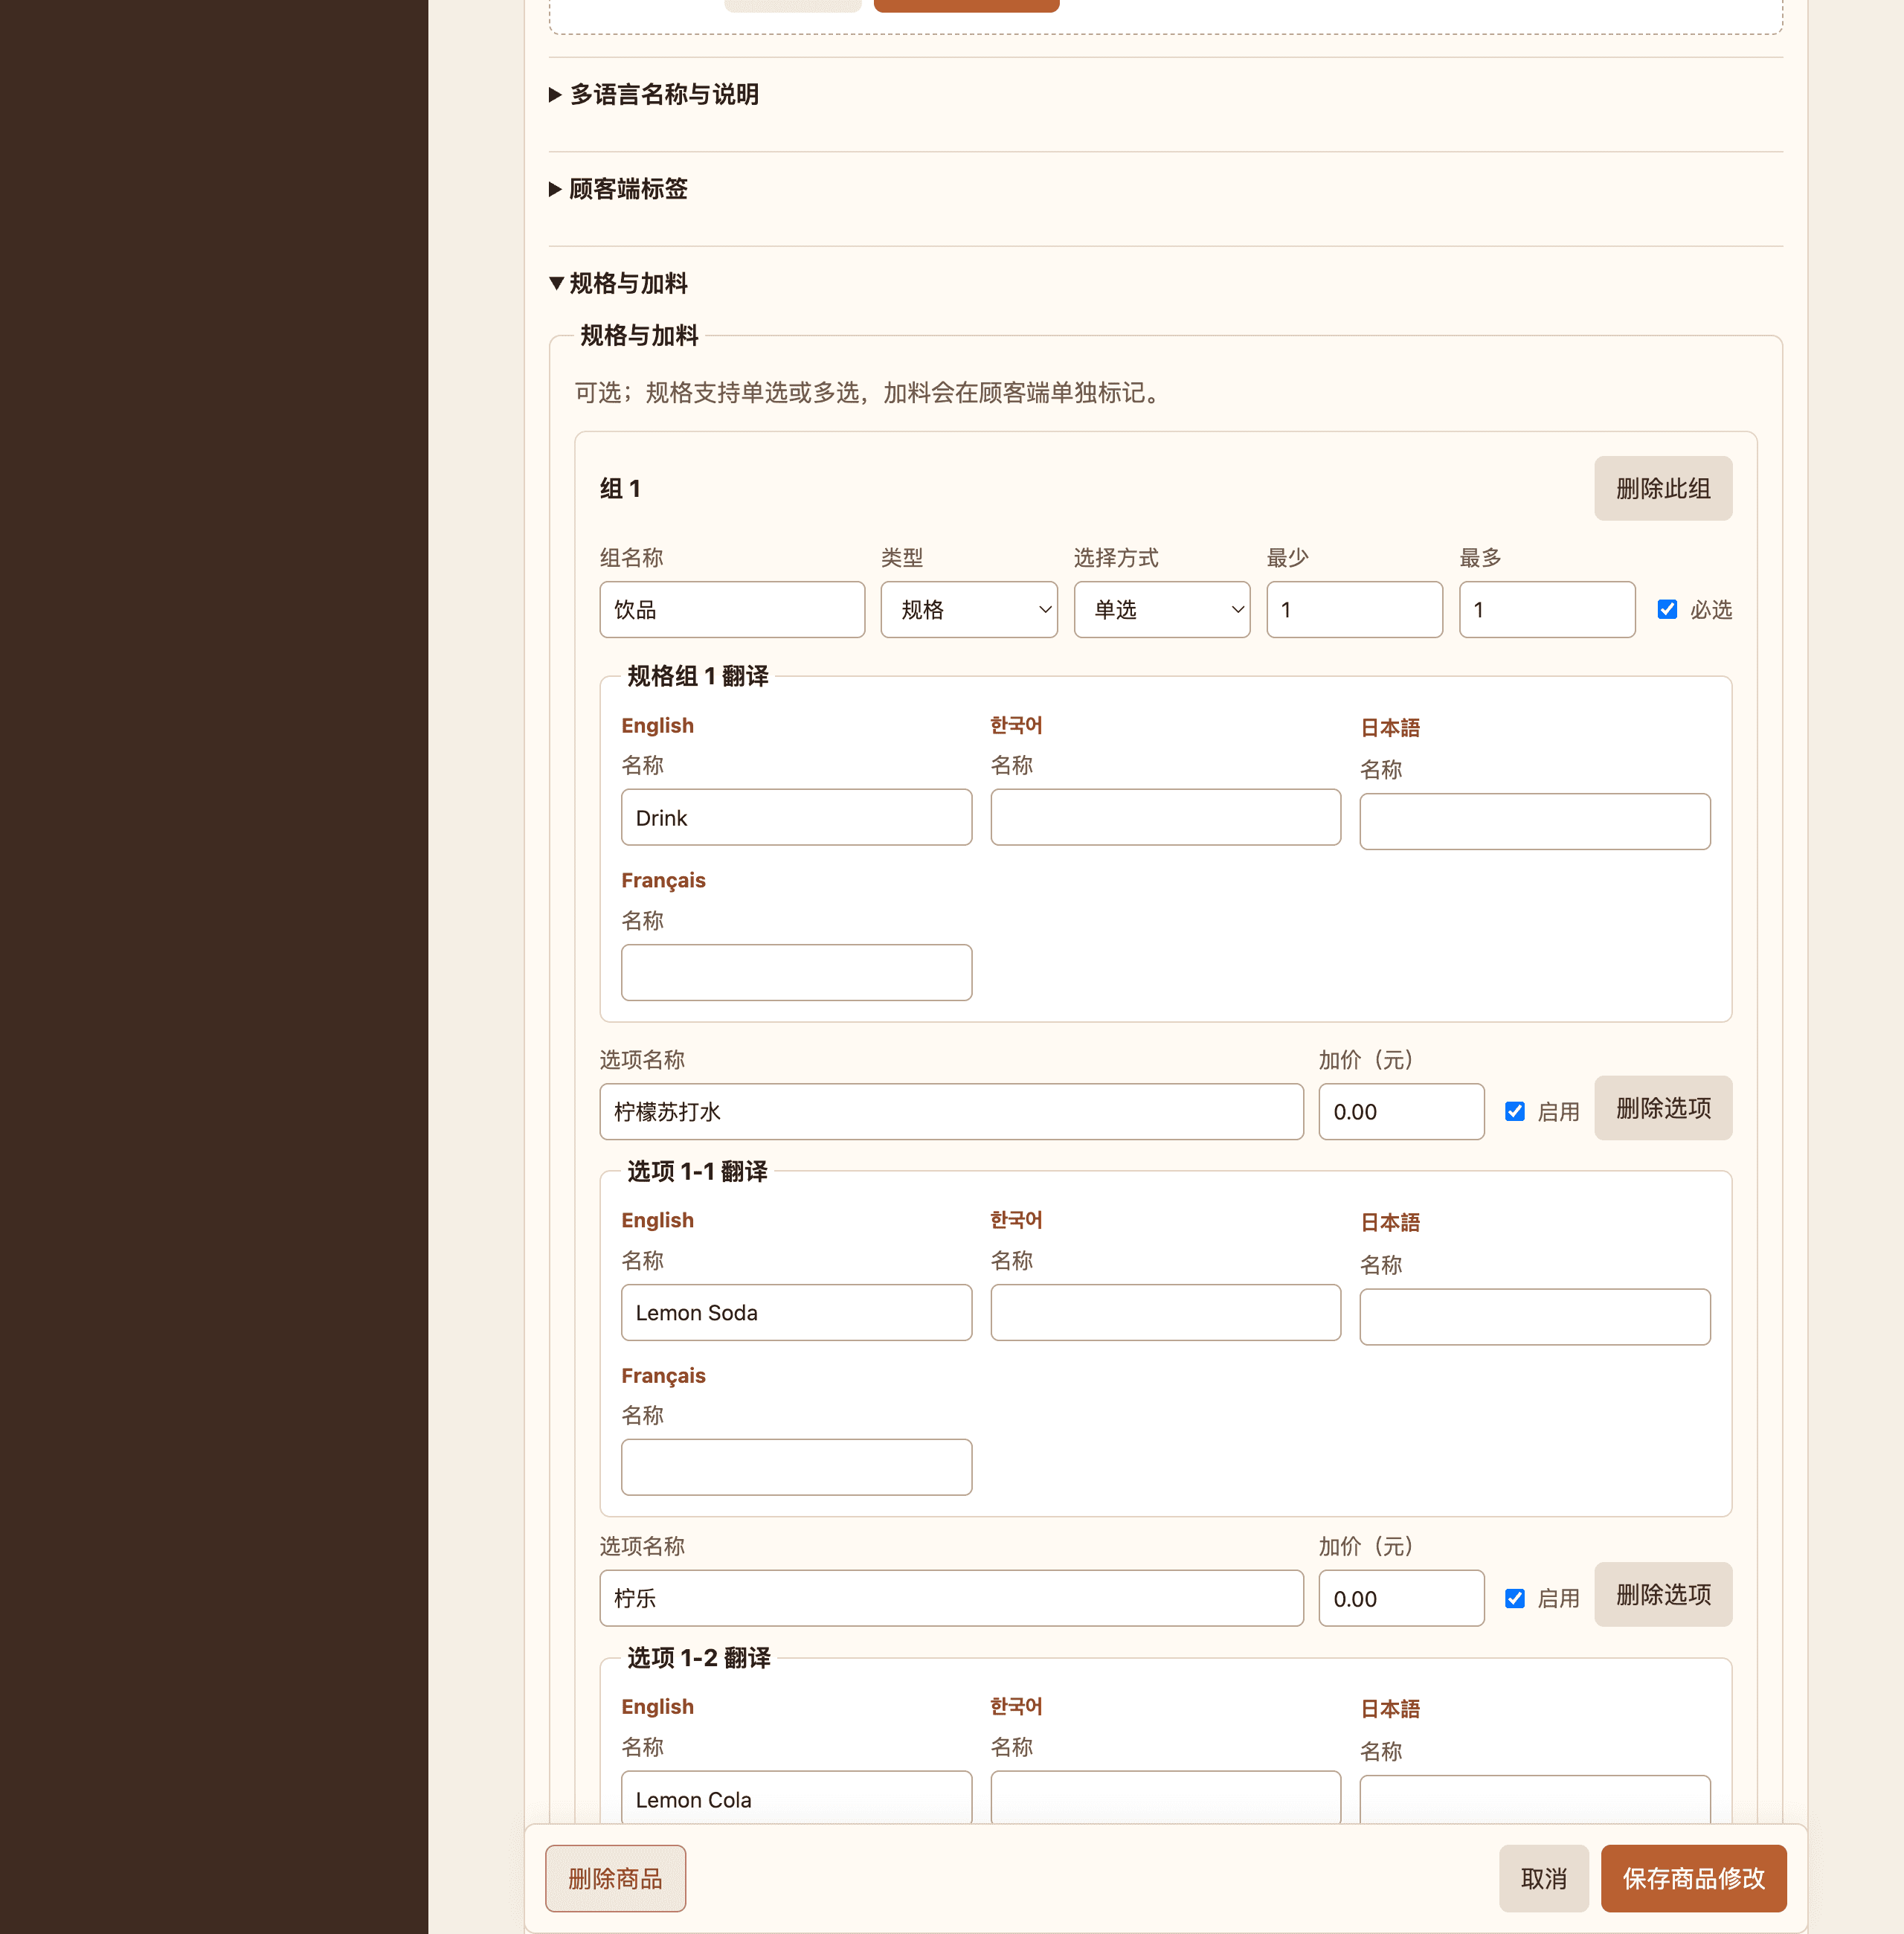Delete the 柠乐 option
Viewport: 1904px width, 1934px height.
1662,1594
